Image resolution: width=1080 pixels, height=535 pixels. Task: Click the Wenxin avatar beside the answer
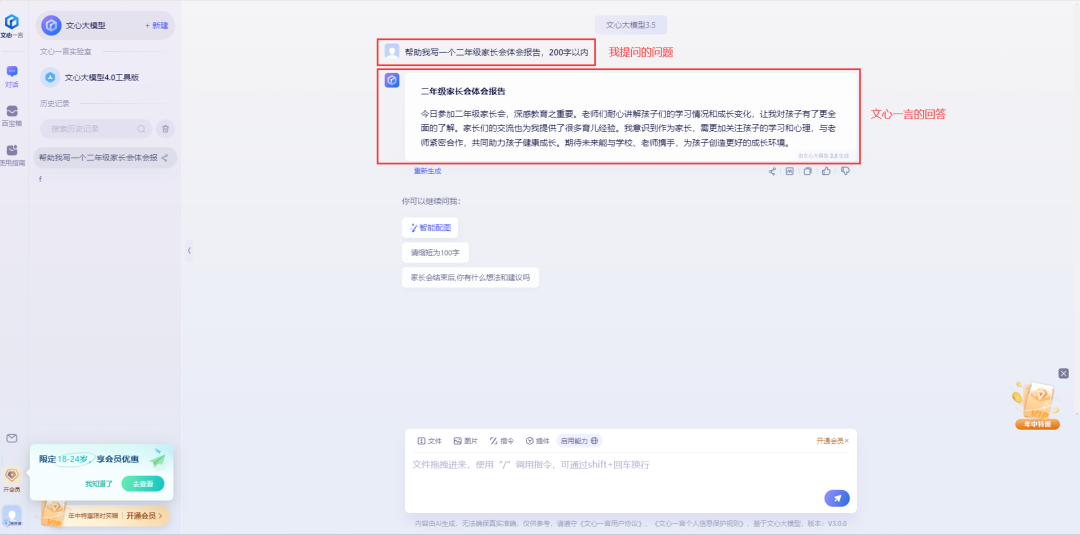pyautogui.click(x=392, y=81)
